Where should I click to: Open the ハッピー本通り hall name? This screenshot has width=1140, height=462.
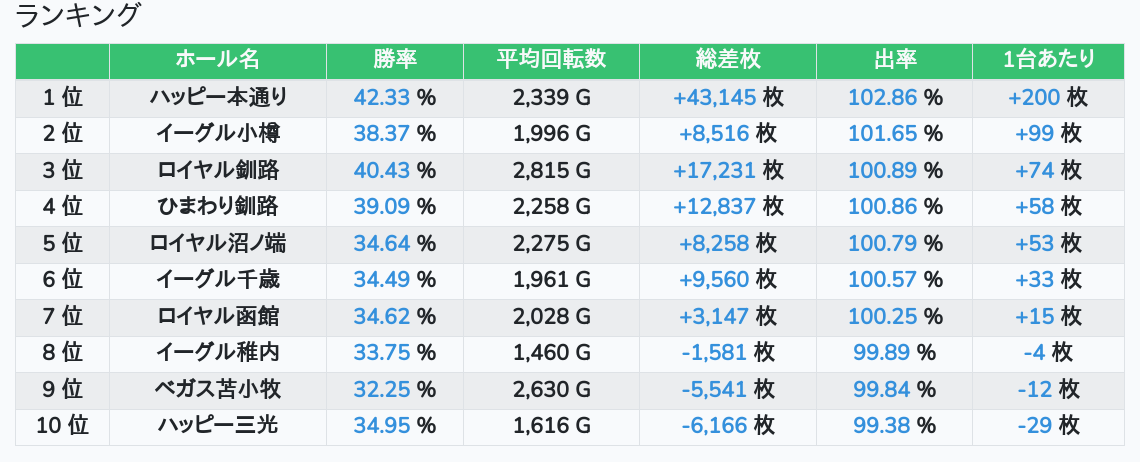218,98
